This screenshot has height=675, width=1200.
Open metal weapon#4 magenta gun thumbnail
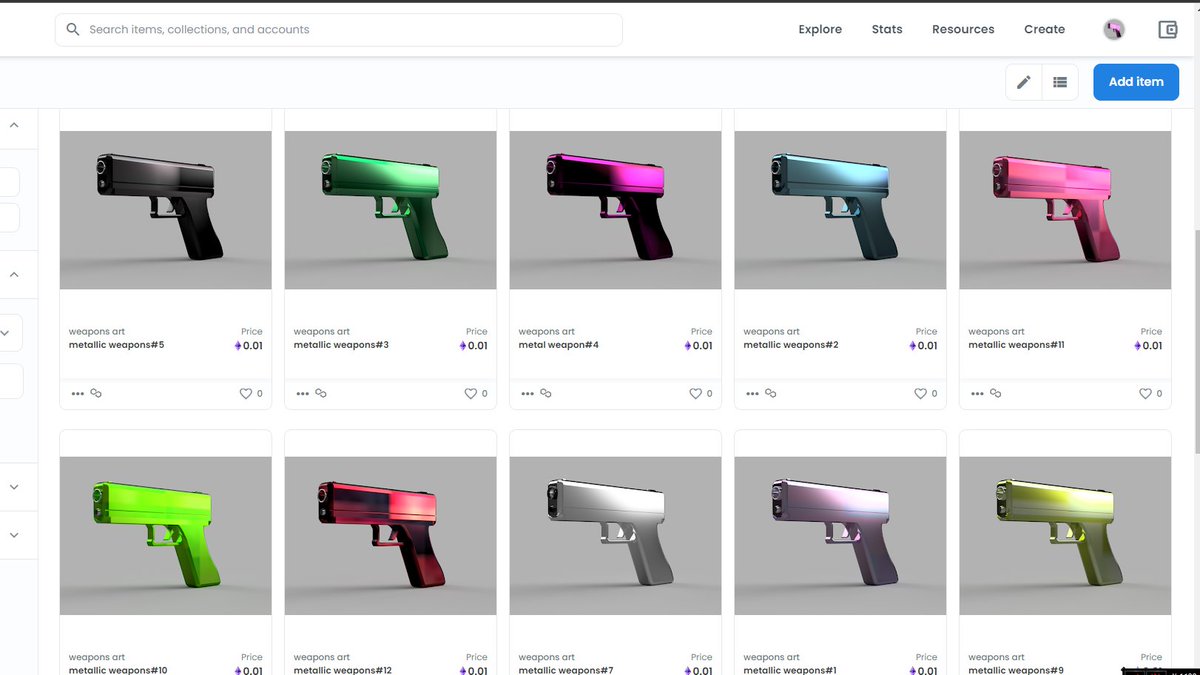(616, 210)
